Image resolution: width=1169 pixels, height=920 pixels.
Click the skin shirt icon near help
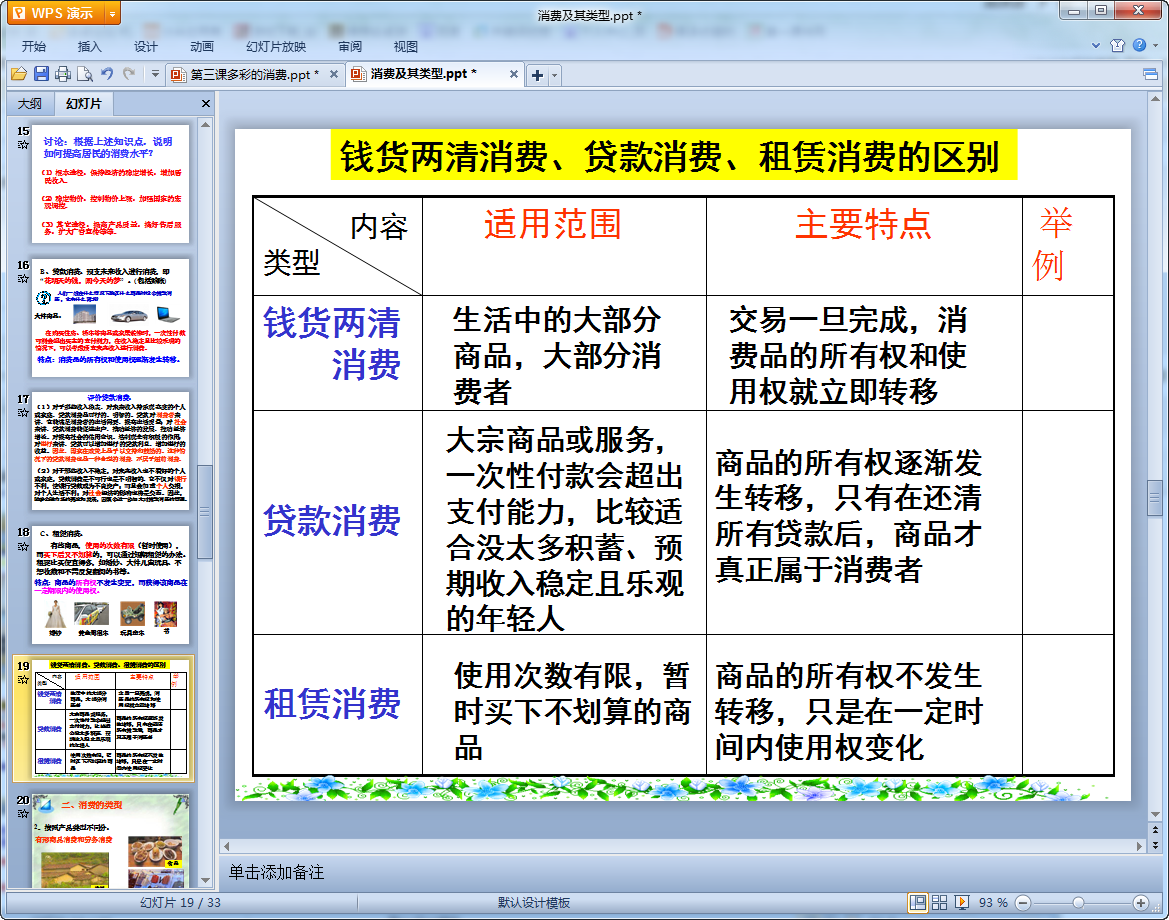(x=1117, y=45)
